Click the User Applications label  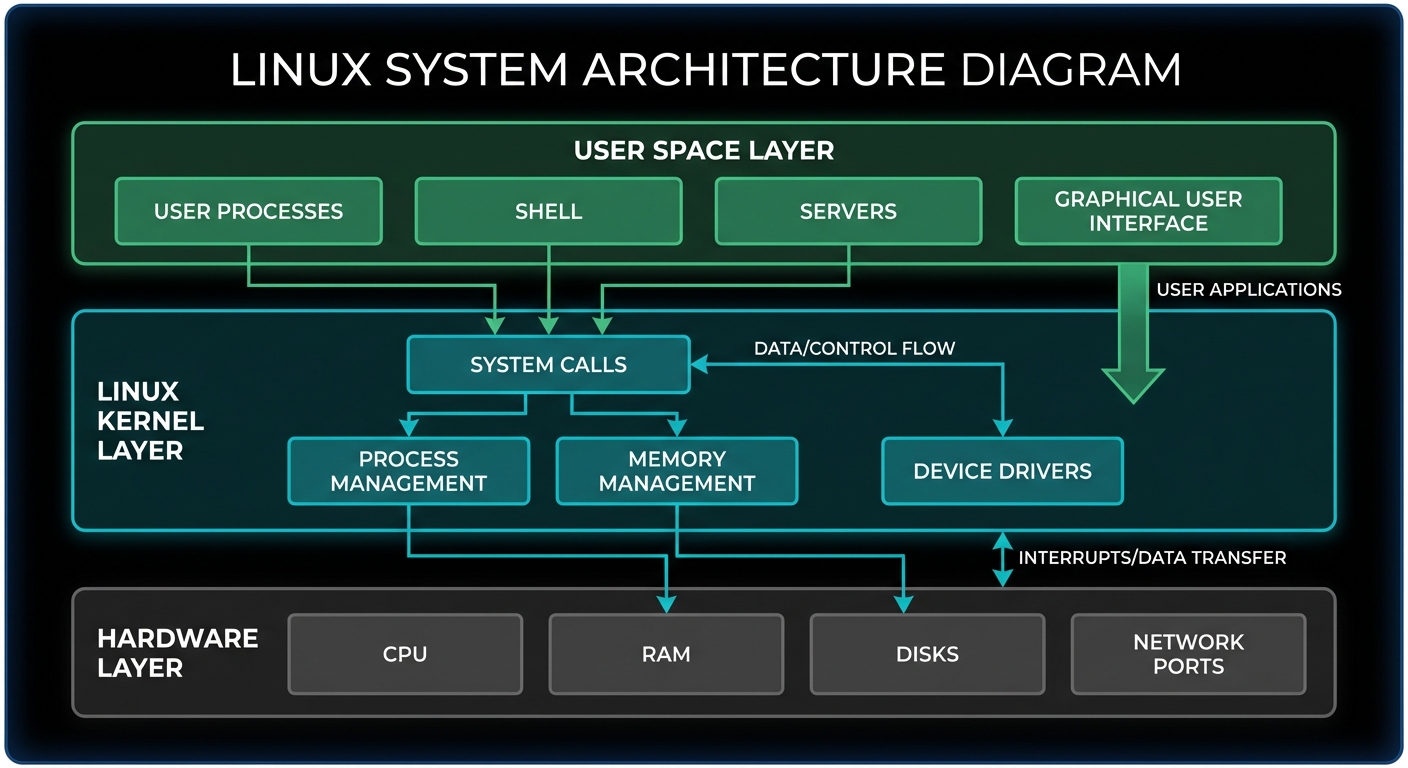pyautogui.click(x=1249, y=289)
